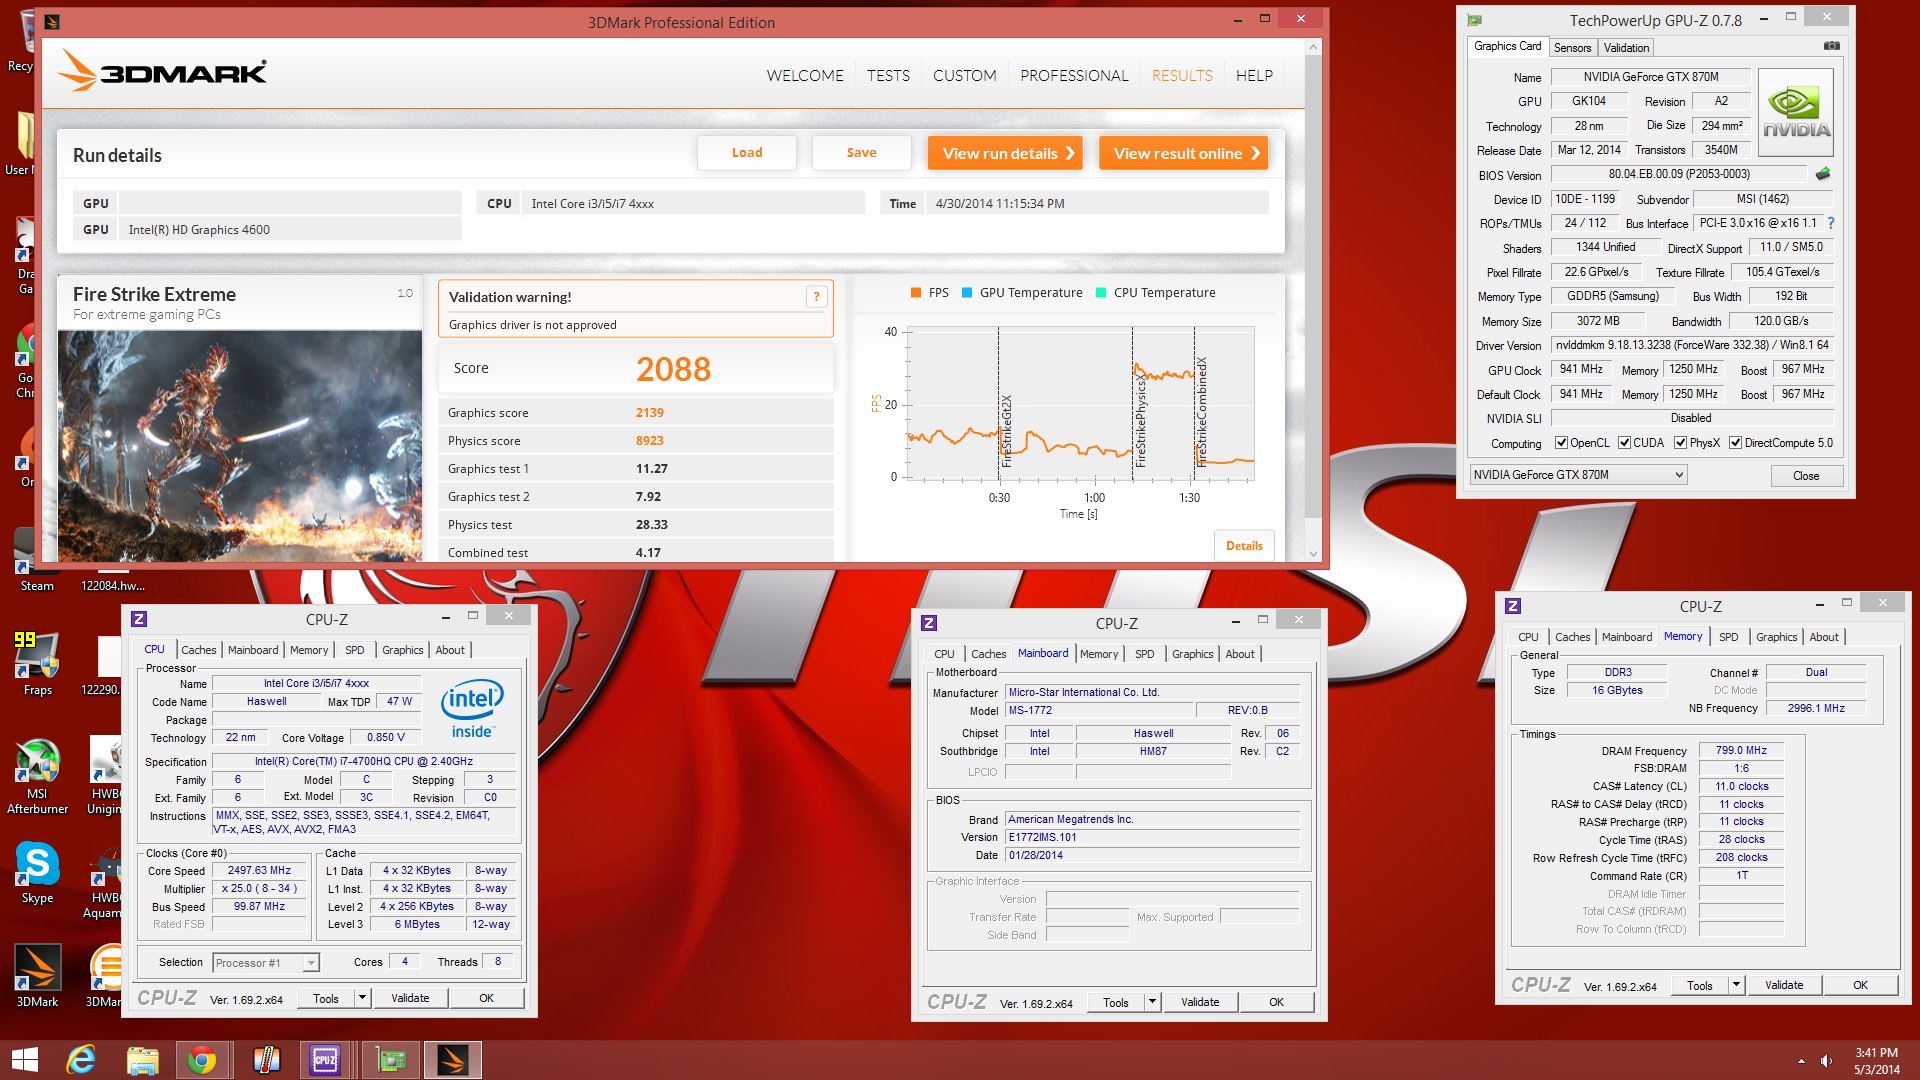Click 3DMark vertical scrollbar down arrow
Image resolution: width=1920 pixels, height=1080 pixels.
(1313, 553)
